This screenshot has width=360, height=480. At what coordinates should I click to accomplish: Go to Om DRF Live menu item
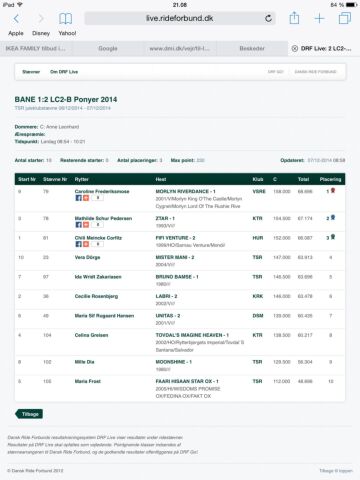(64, 72)
